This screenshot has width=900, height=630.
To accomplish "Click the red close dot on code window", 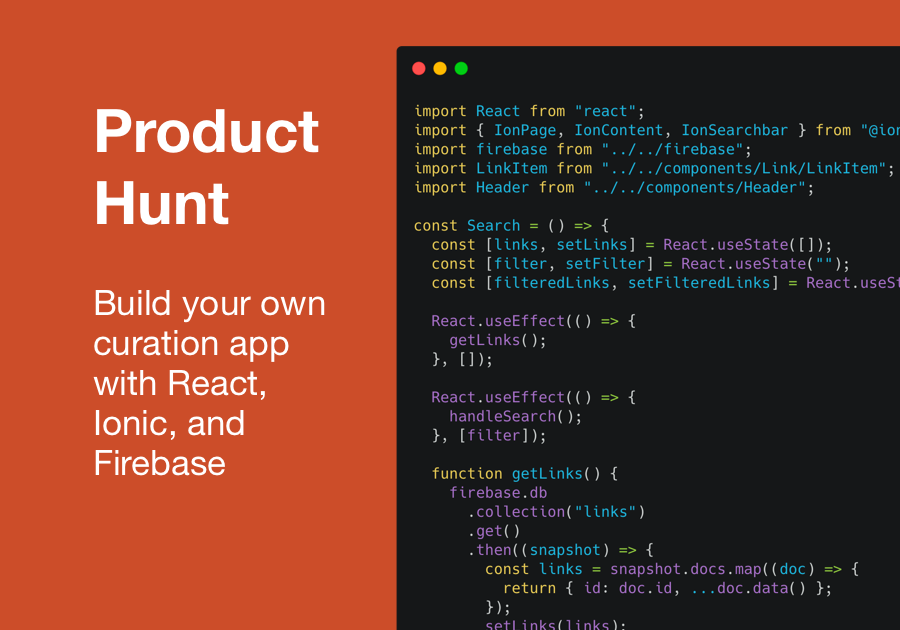I will [x=419, y=69].
